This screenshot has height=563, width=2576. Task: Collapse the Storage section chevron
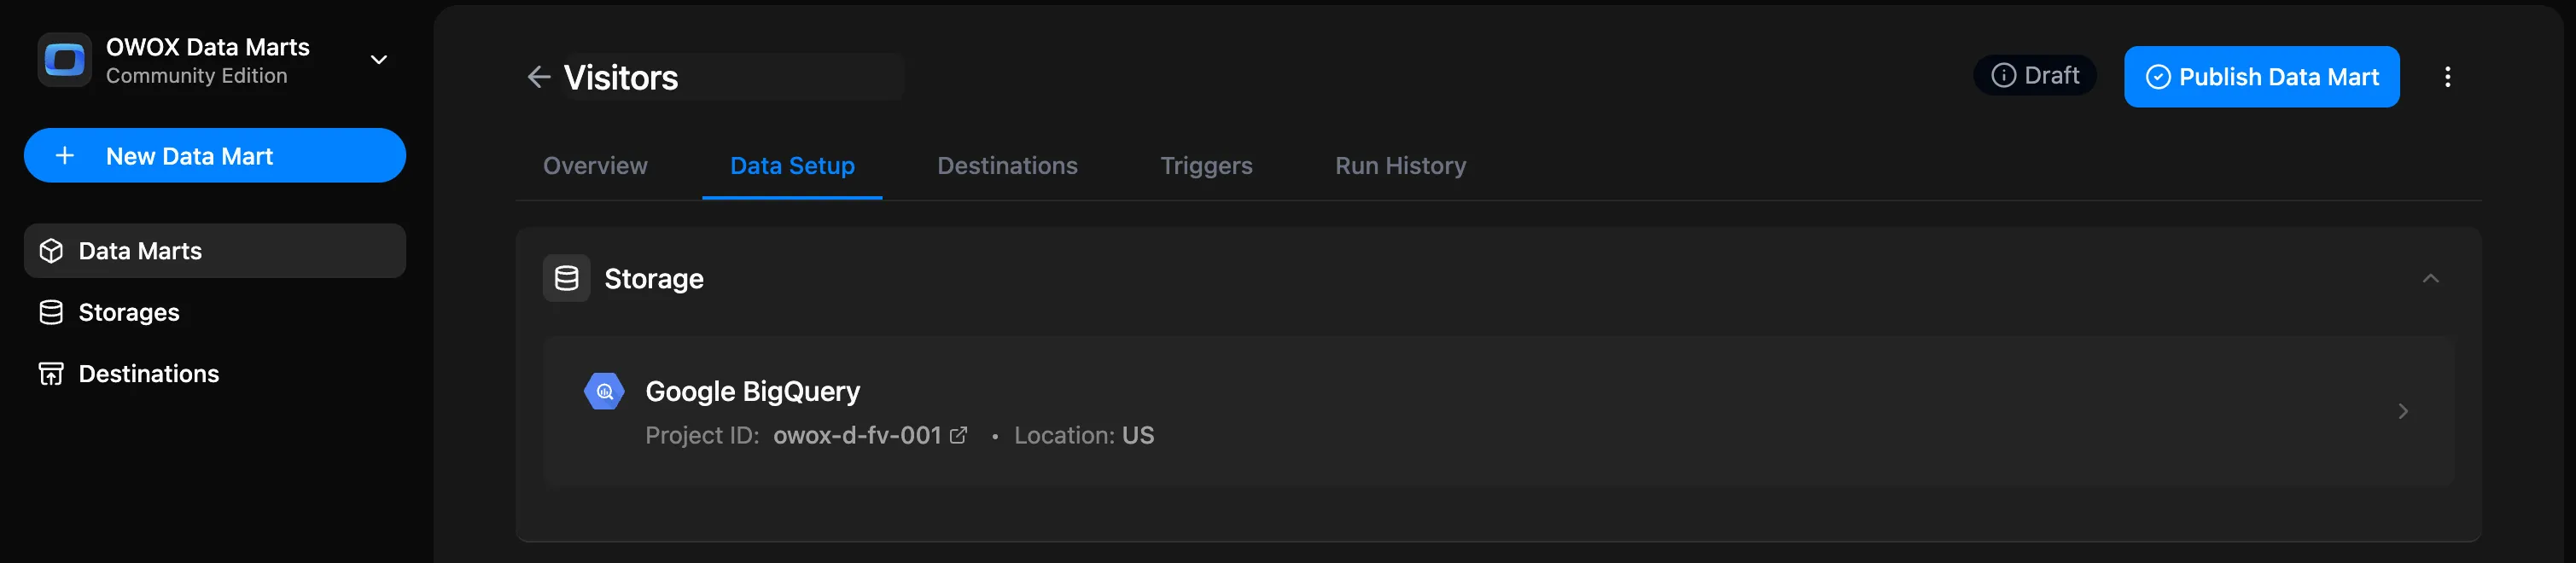coord(2430,279)
